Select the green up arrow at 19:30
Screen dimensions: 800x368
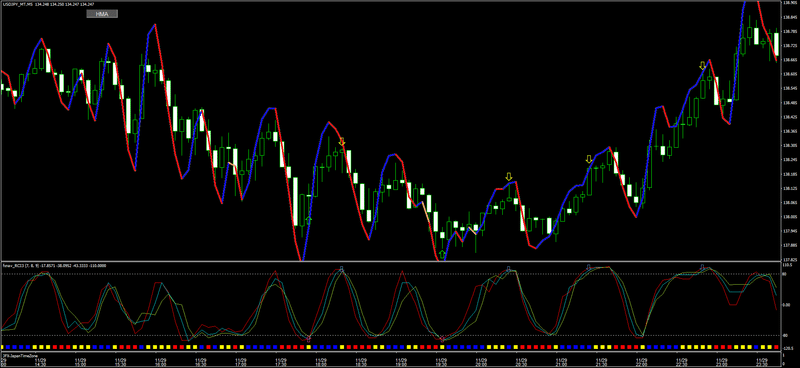(442, 254)
